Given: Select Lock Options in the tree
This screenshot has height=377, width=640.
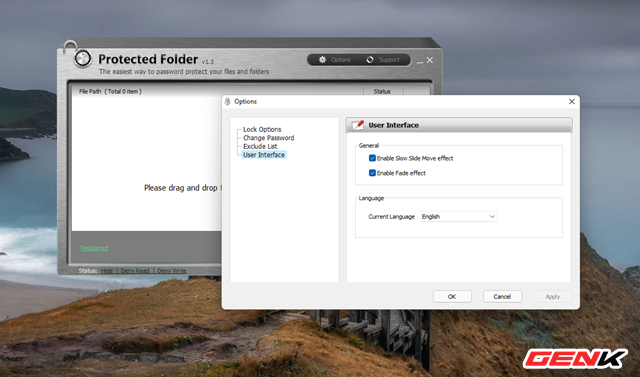Looking at the screenshot, I should tap(262, 129).
